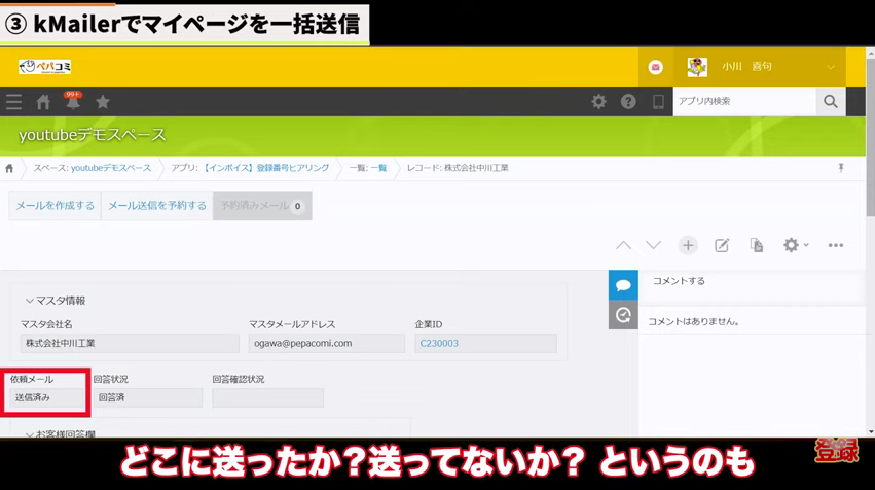Image resolution: width=875 pixels, height=490 pixels.
Task: Click the search magnifier button
Action: coord(830,101)
